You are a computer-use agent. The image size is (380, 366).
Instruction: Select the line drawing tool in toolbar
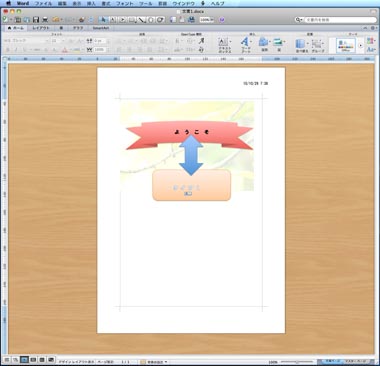pos(142,20)
